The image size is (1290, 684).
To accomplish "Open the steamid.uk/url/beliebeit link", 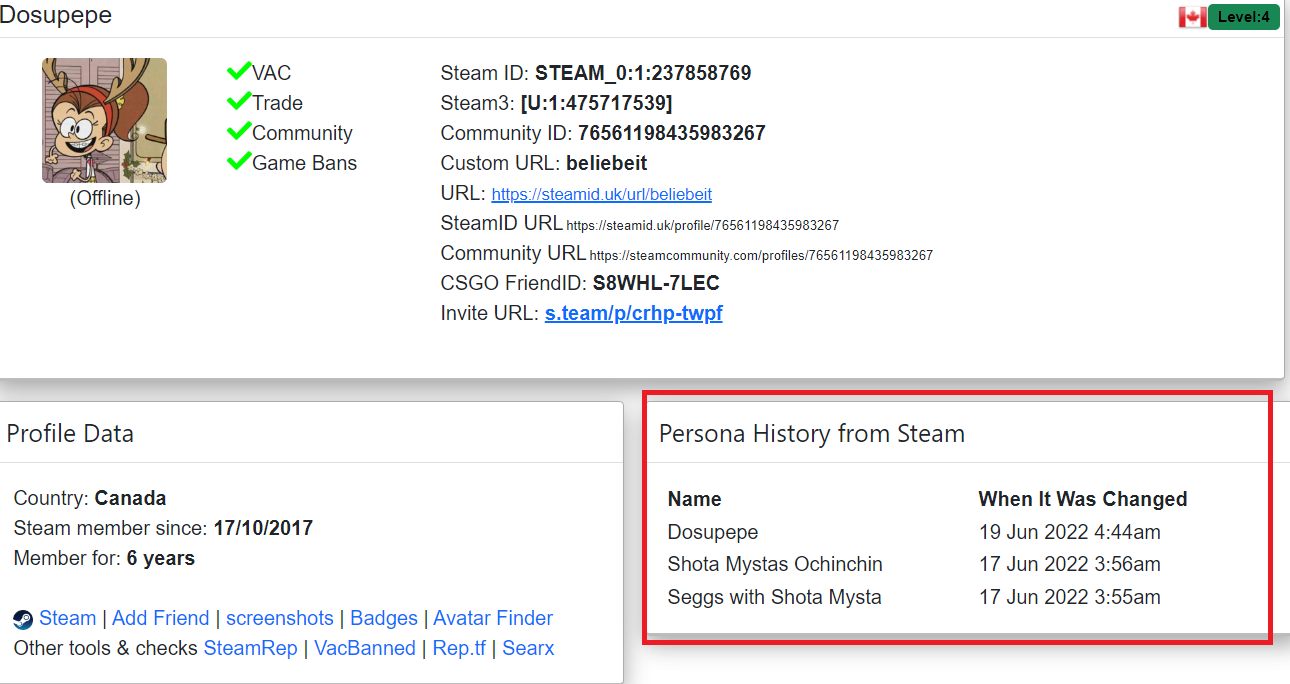I will click(602, 194).
